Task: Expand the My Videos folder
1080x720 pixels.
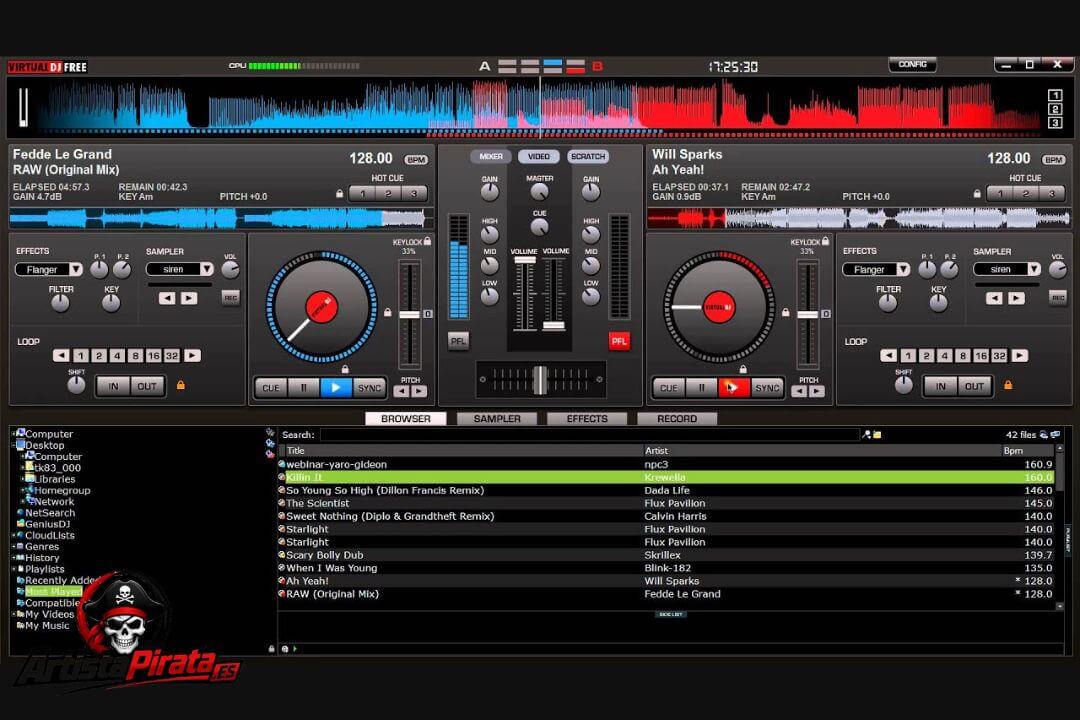Action: pos(13,614)
